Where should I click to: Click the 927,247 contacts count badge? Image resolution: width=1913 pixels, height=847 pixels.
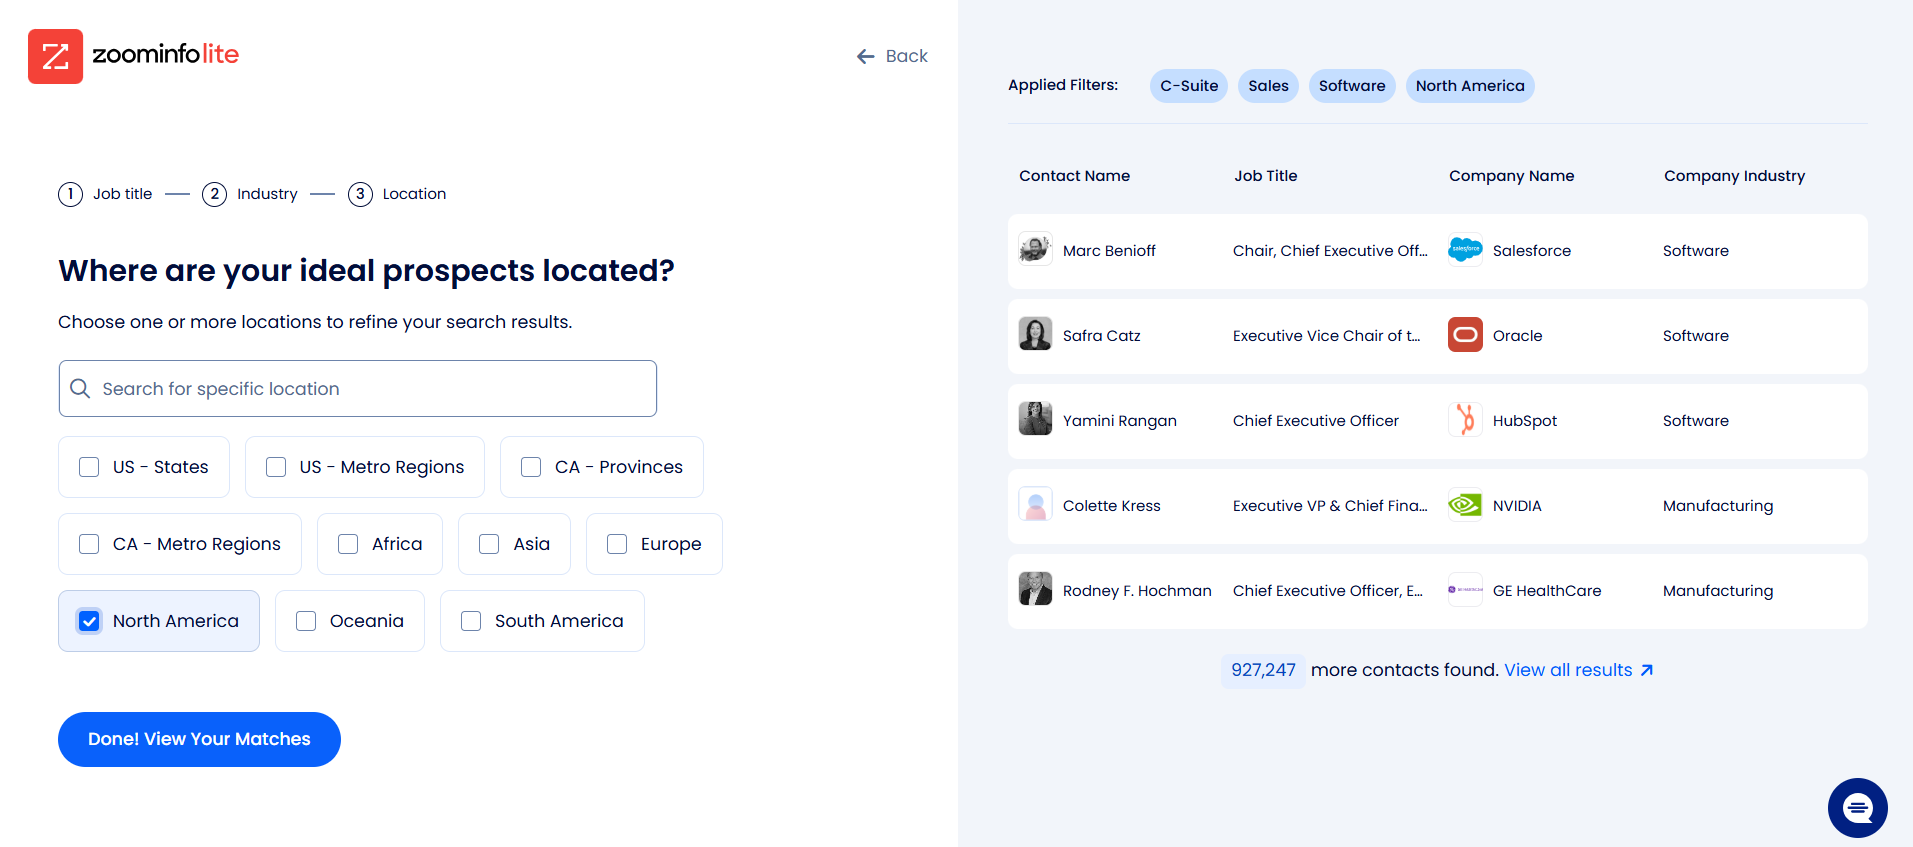click(1263, 670)
